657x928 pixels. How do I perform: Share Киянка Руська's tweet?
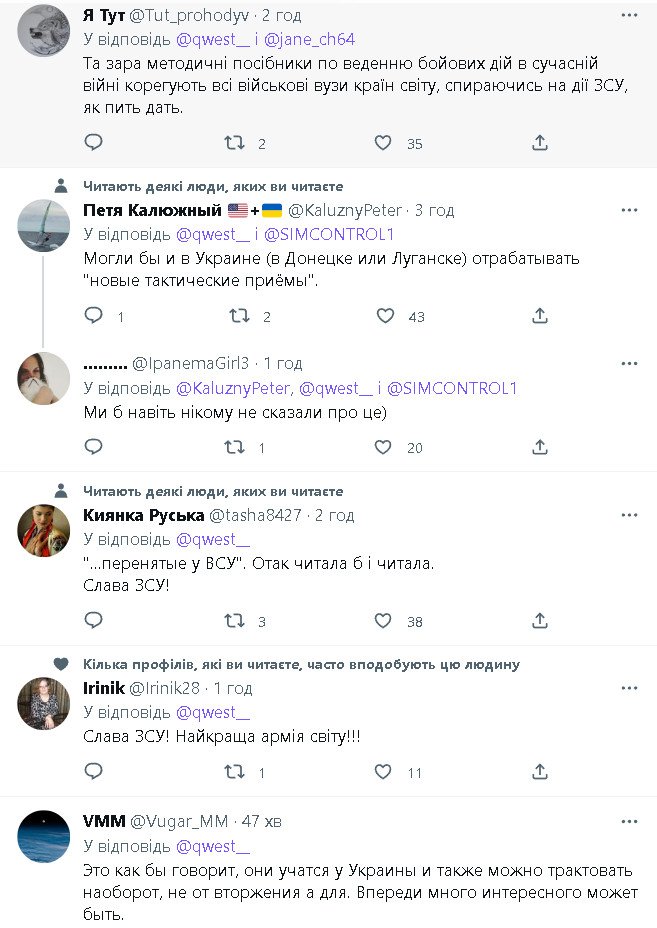pyautogui.click(x=540, y=621)
